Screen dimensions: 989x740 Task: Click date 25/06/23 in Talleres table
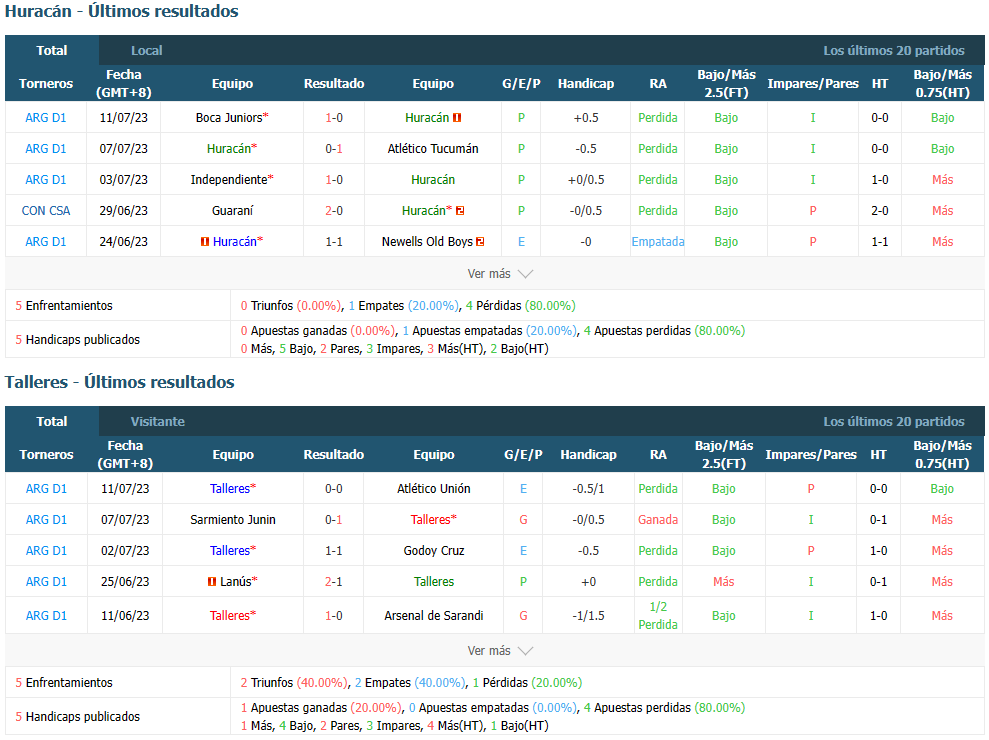click(x=125, y=582)
